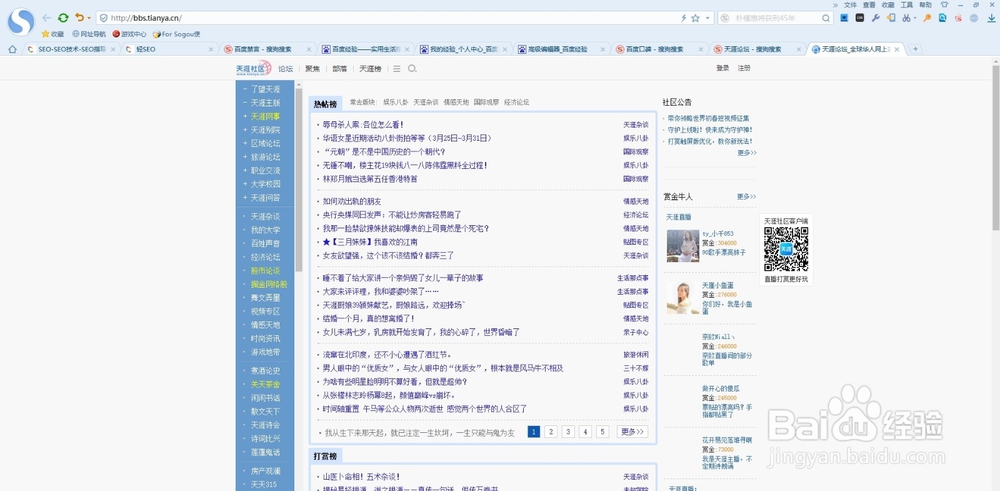Switch to the 百度口碑 - 搜狗搜索 tab
1000x491 pixels.
[659, 49]
